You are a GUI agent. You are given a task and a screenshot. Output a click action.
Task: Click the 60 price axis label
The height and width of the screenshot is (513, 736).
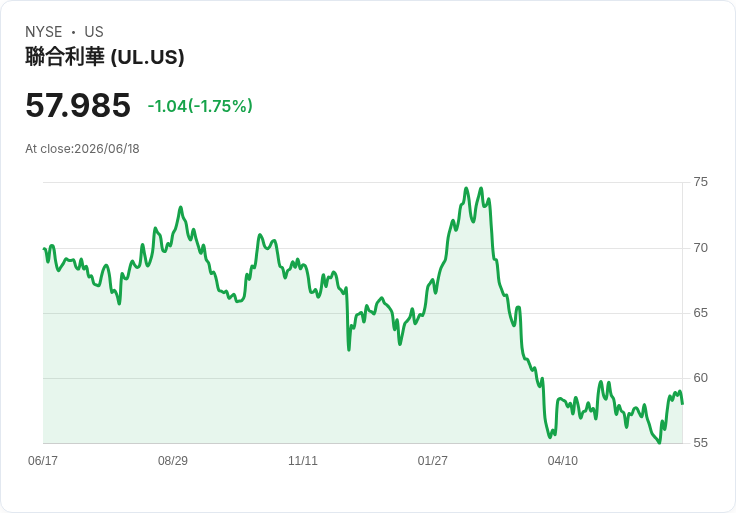pos(700,378)
